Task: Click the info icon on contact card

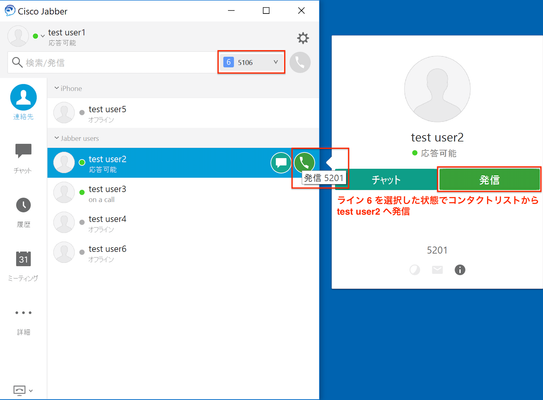Action: [460, 270]
